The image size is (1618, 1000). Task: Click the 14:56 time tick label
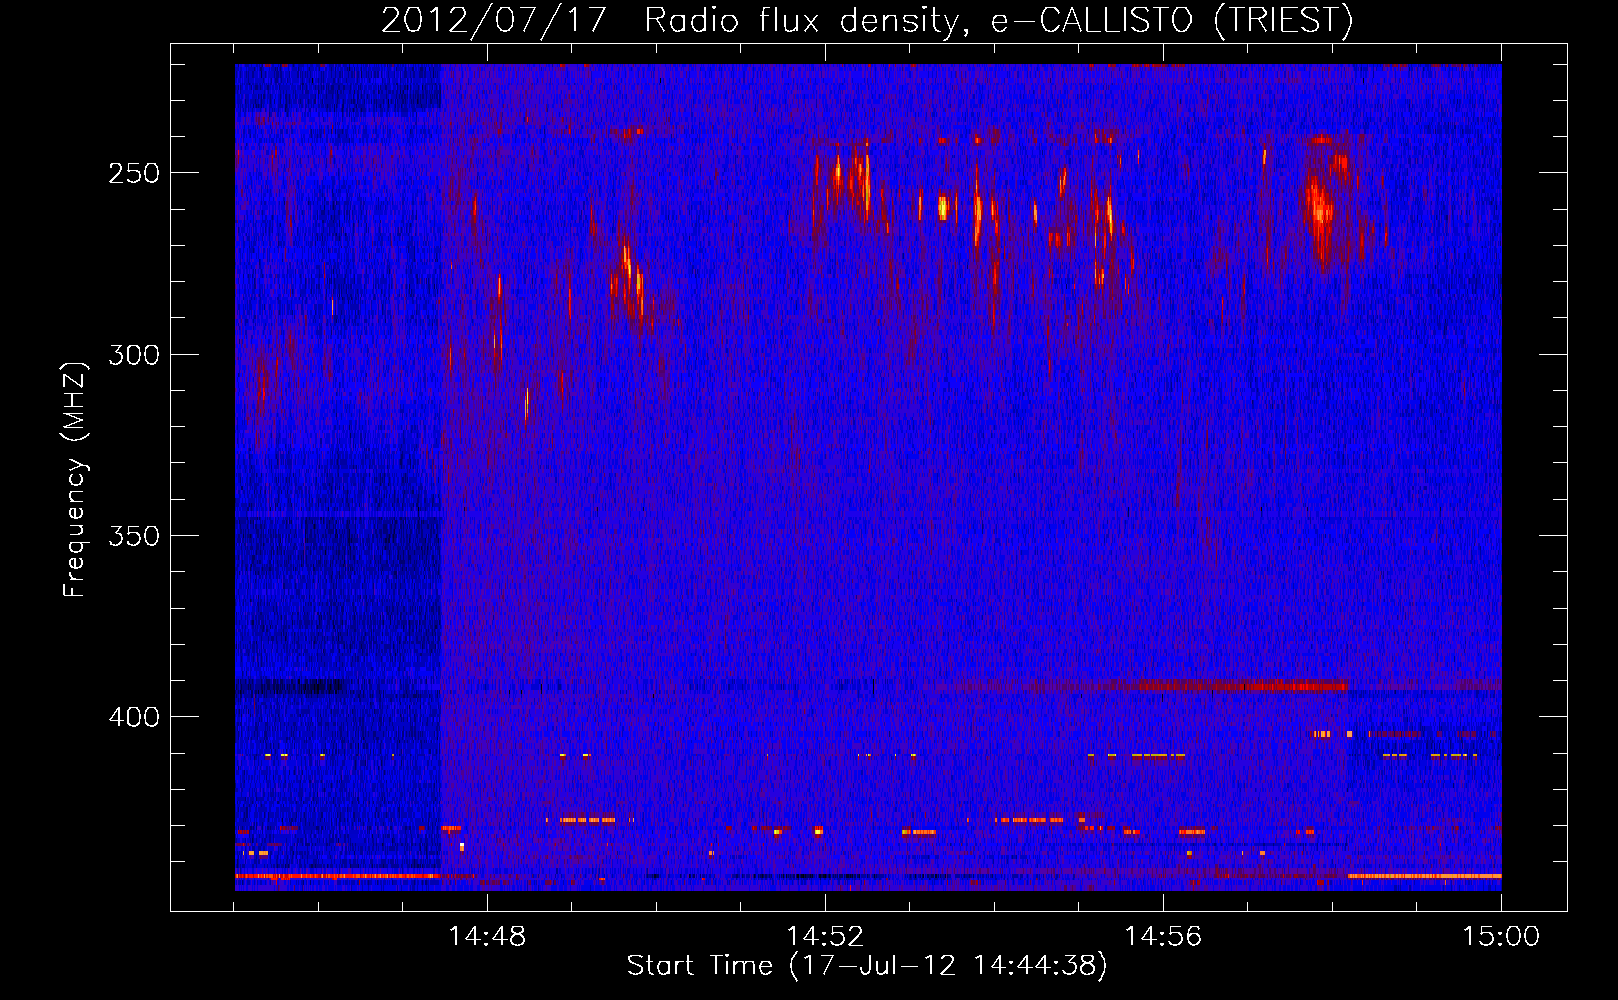(x=1163, y=936)
